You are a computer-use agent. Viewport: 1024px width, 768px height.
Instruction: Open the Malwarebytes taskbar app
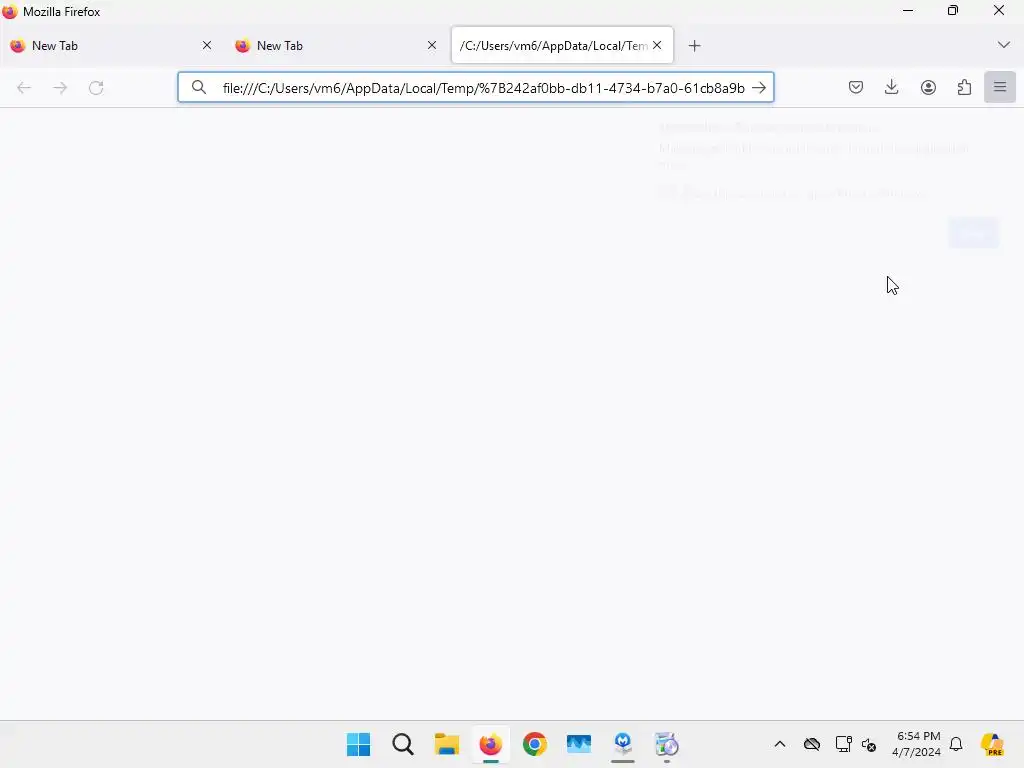pos(622,744)
